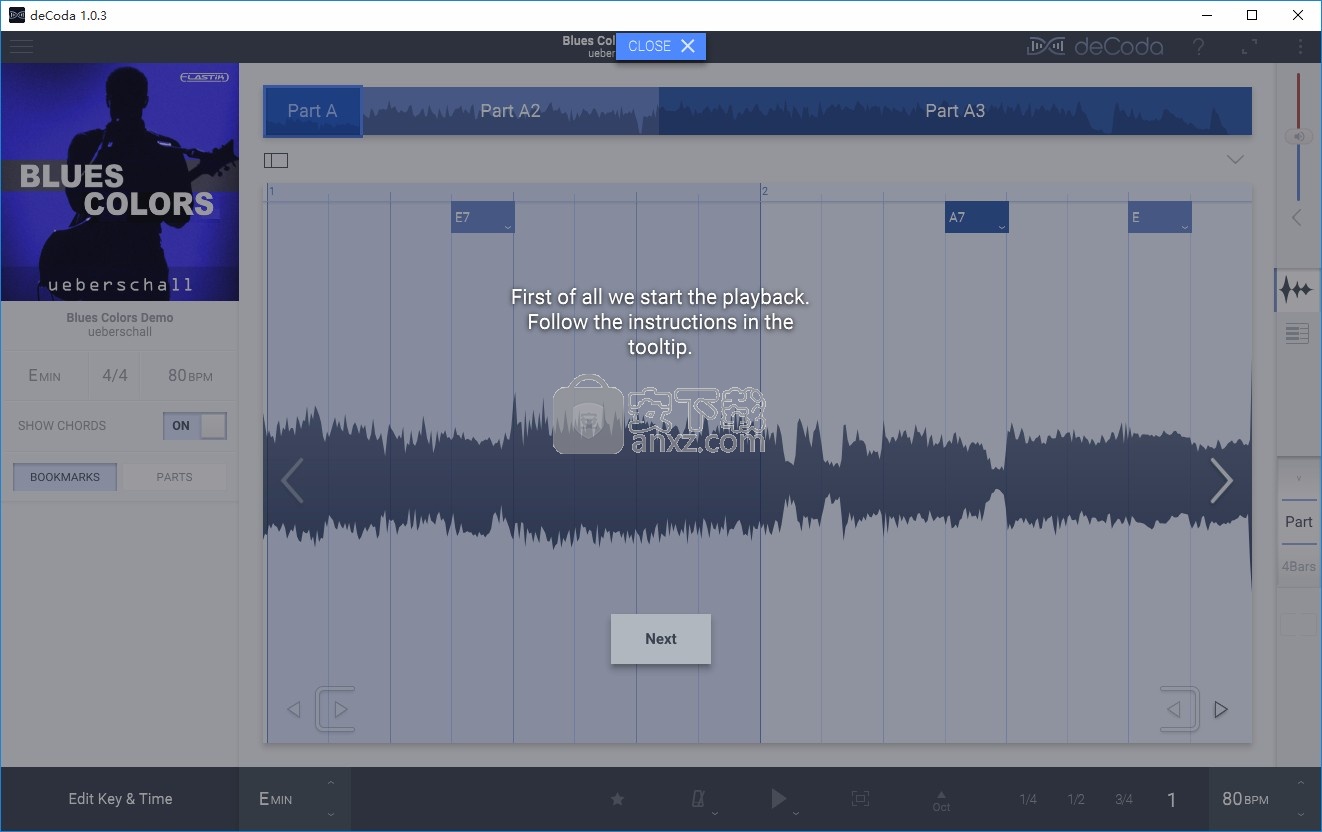This screenshot has height=832, width=1322.
Task: Nudge the loop start right inside the left bracket
Action: pyautogui.click(x=342, y=710)
